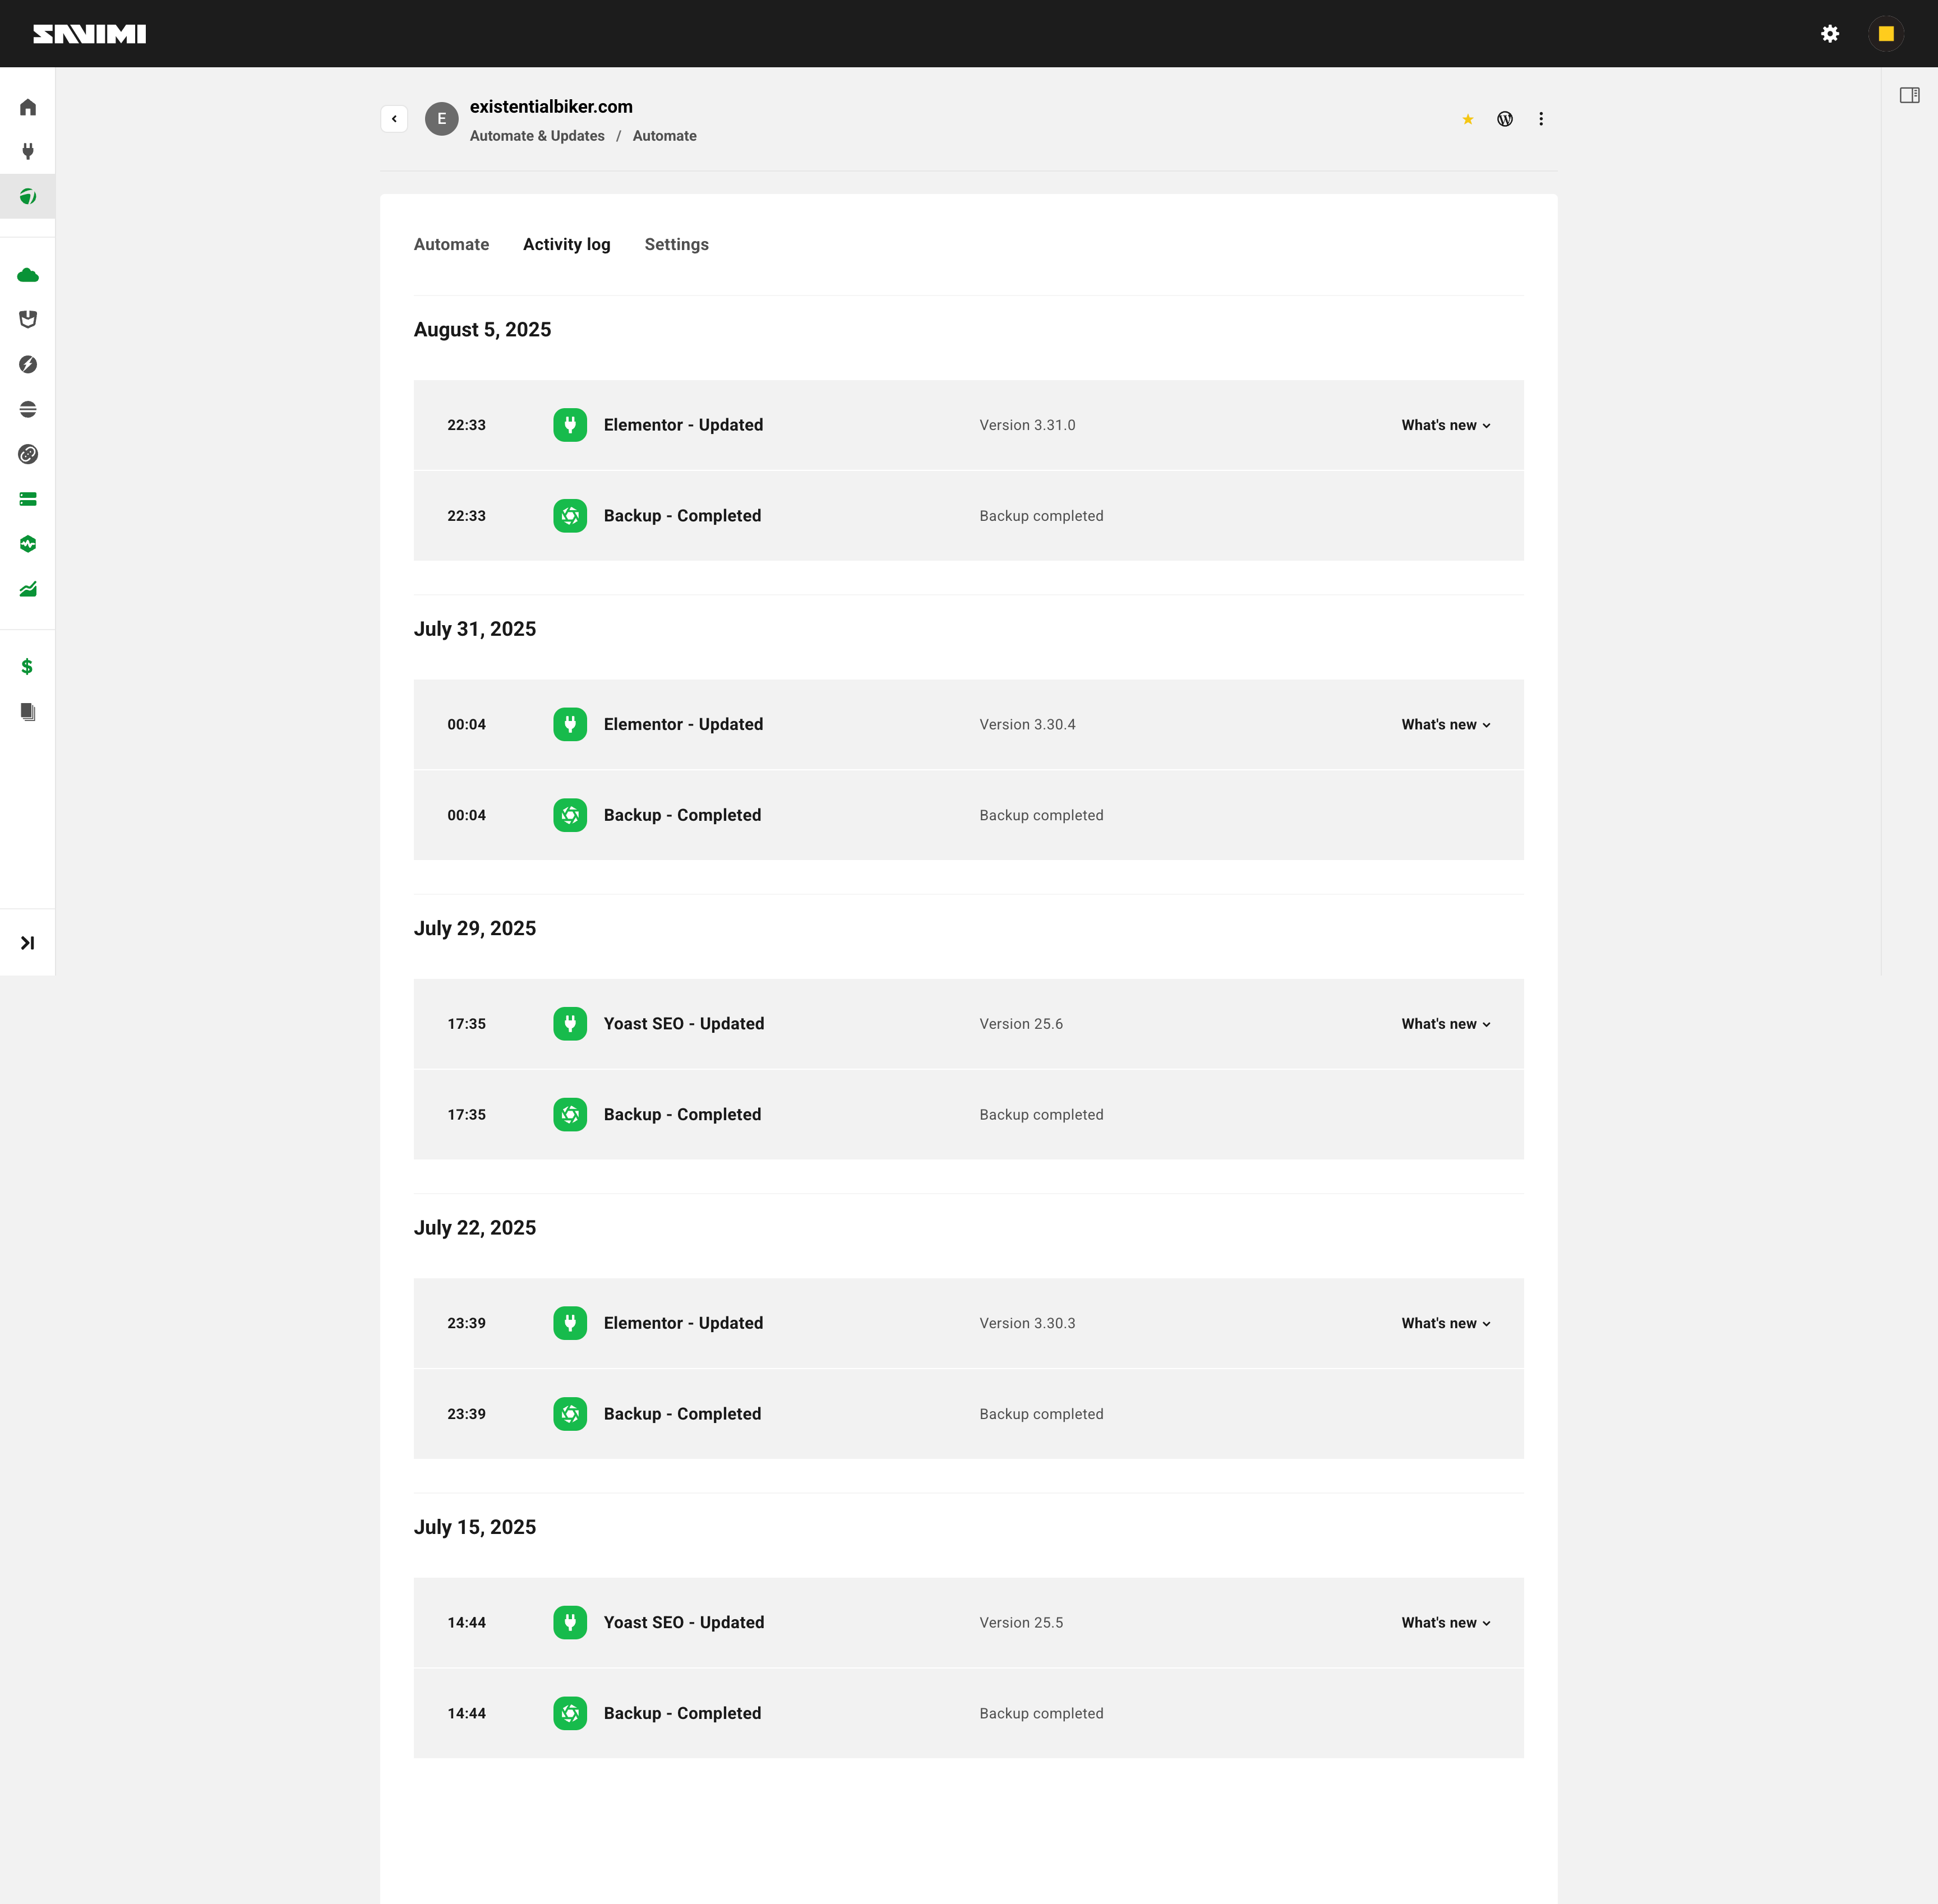The width and height of the screenshot is (1938, 1904).
Task: Switch to the Automate tab
Action: click(451, 245)
